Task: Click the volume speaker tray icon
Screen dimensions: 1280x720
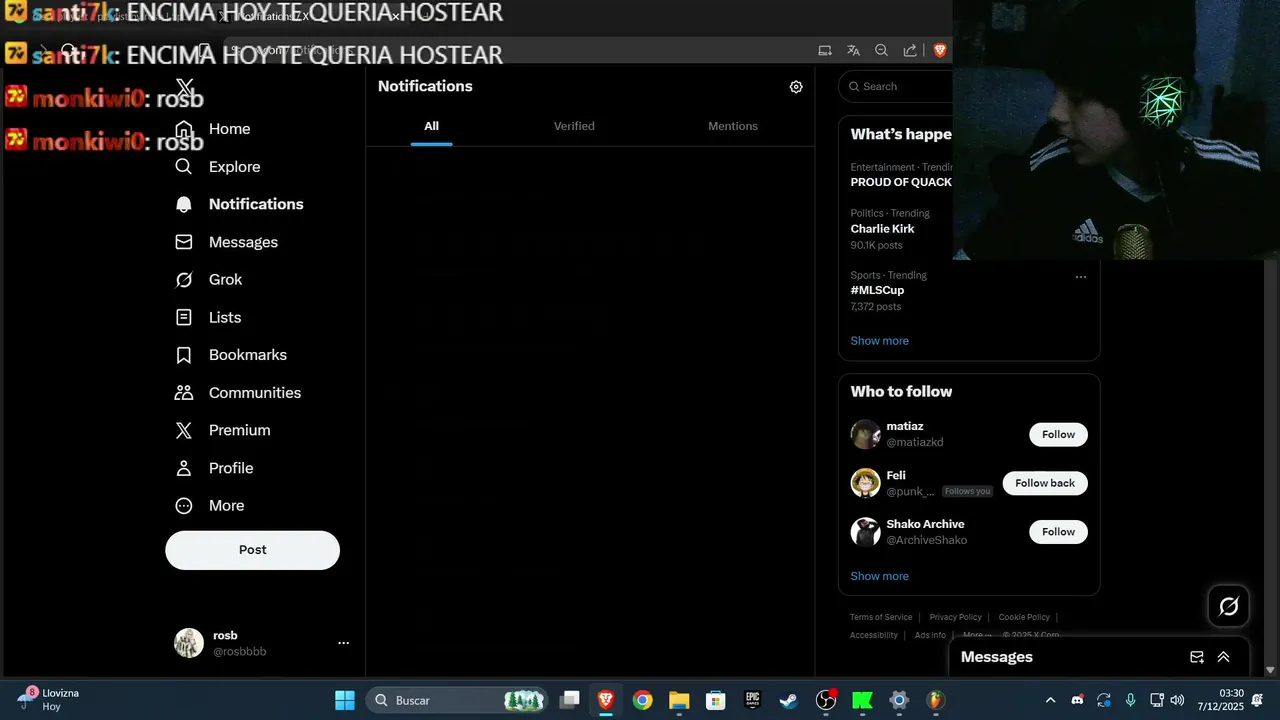Action: [1177, 700]
